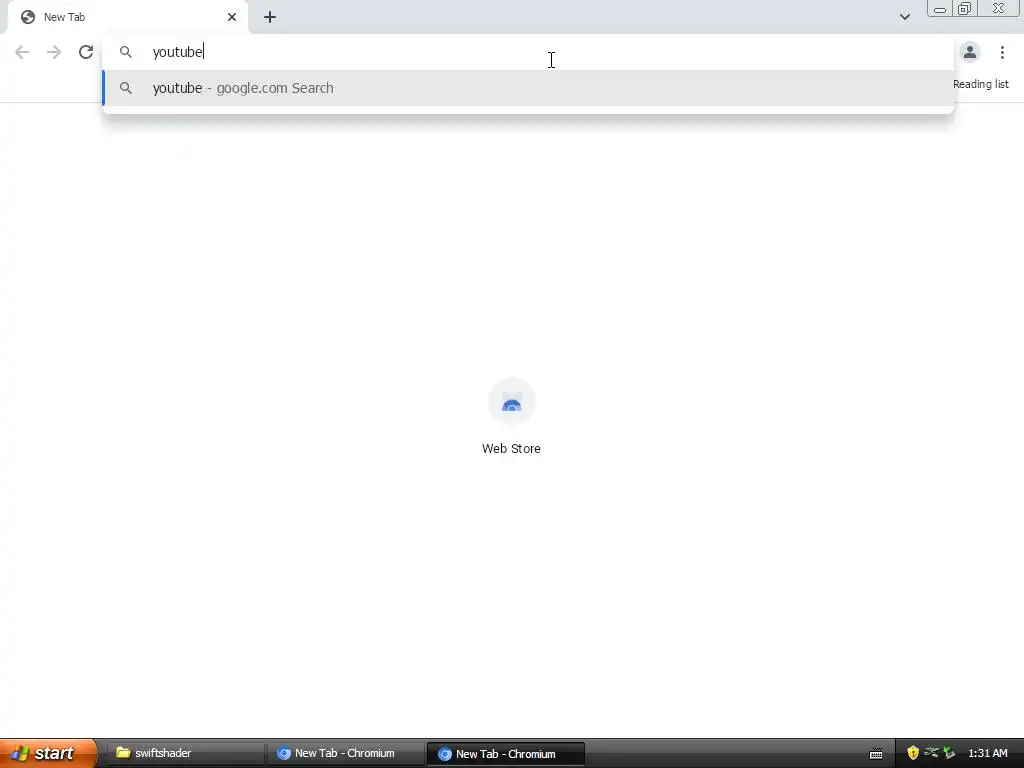The width and height of the screenshot is (1024, 768).
Task: Open a new tab with plus button
Action: 270,18
